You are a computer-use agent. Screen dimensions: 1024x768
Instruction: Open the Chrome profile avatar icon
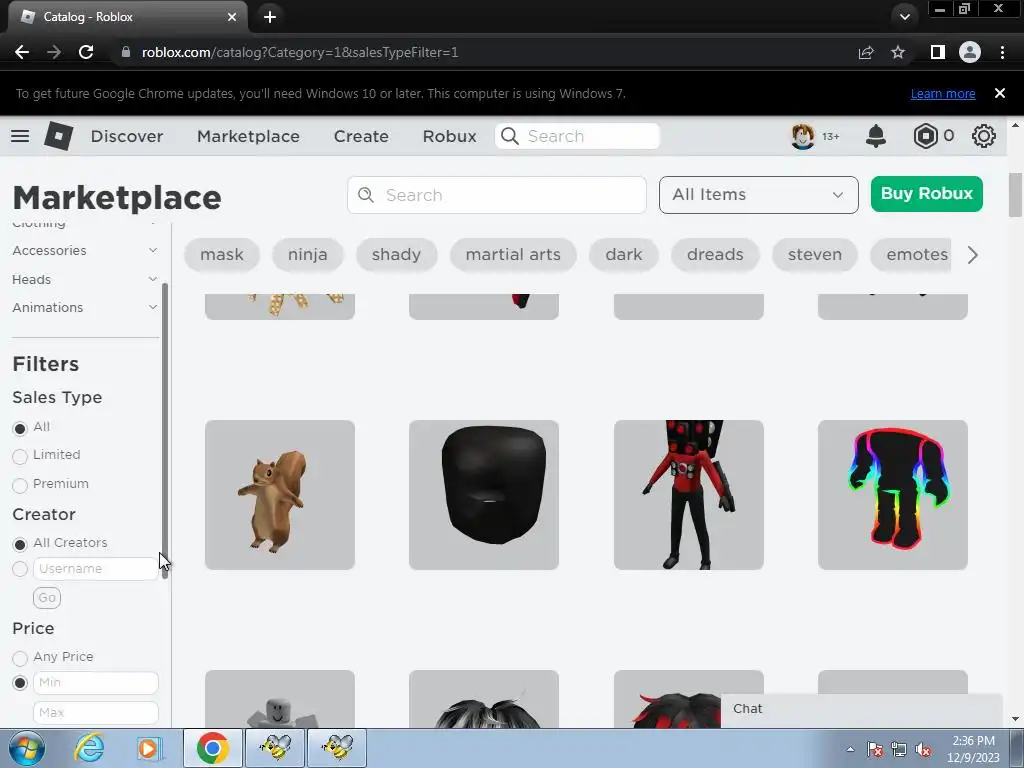[970, 52]
